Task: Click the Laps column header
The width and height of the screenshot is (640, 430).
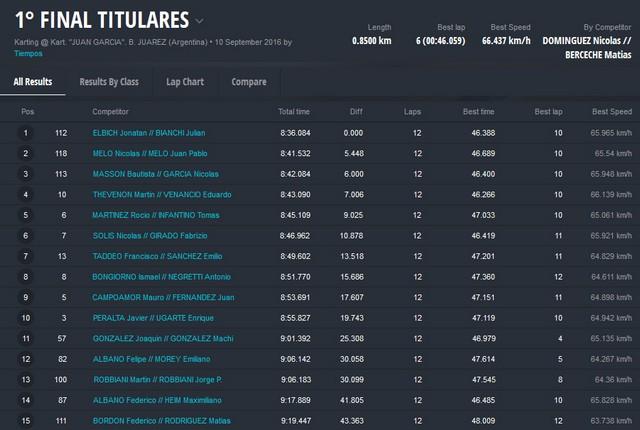Action: 412,111
